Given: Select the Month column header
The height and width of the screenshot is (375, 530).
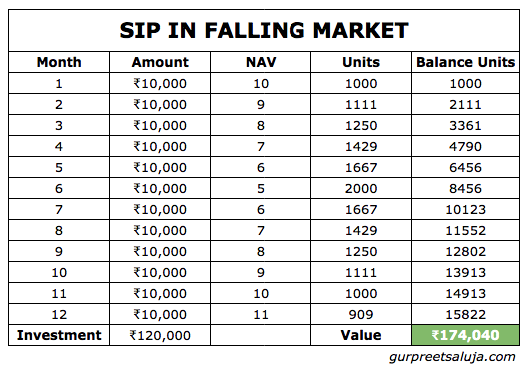Looking at the screenshot, I should coord(59,62).
